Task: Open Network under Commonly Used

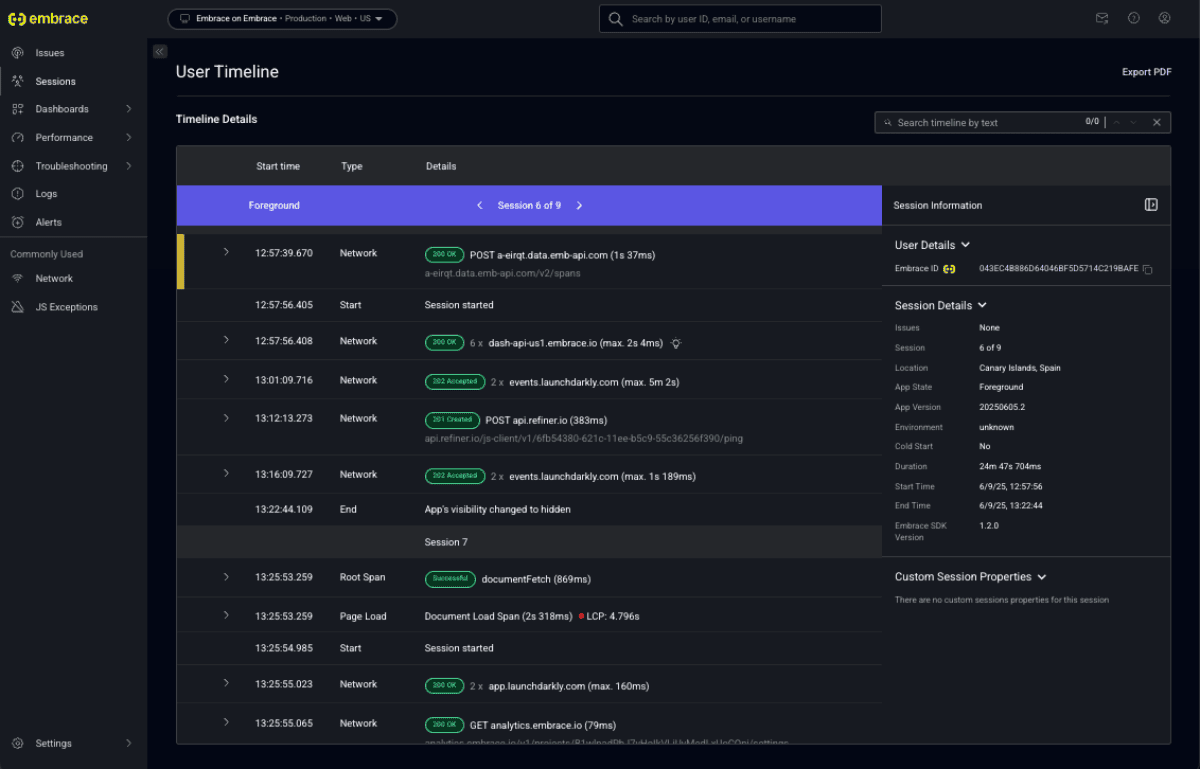Action: coord(54,278)
